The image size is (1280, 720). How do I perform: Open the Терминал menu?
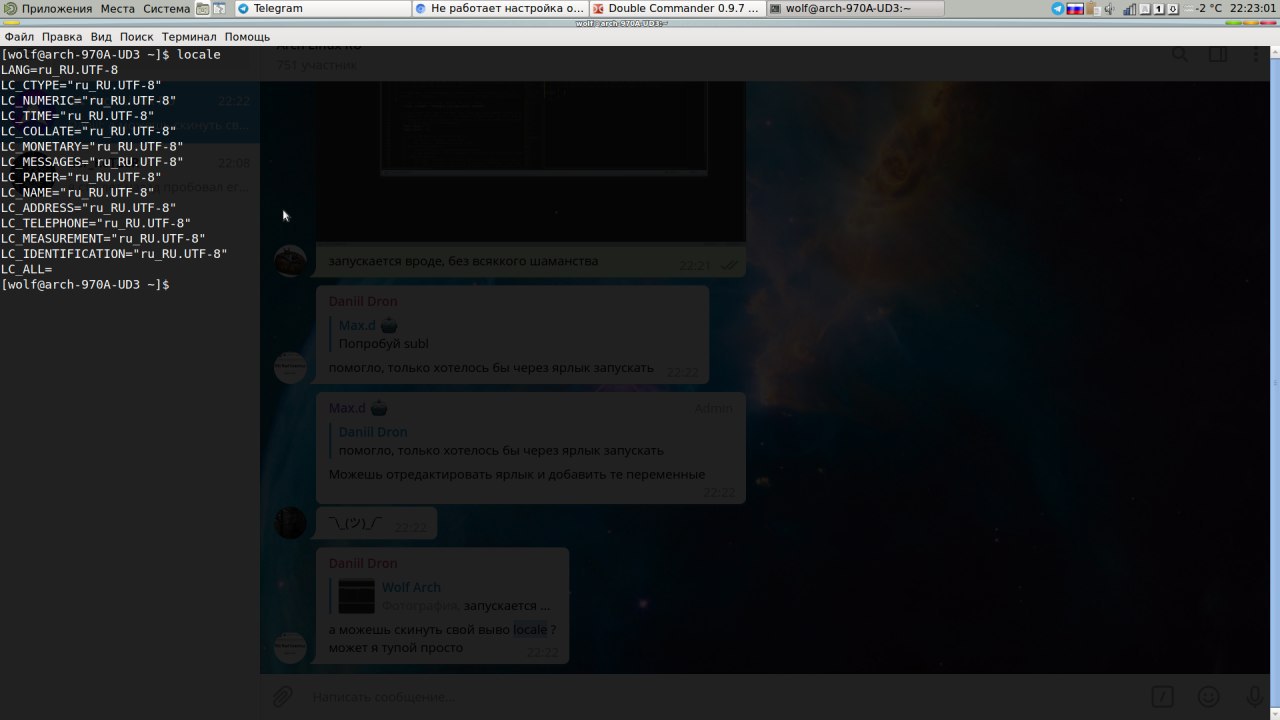pyautogui.click(x=188, y=37)
